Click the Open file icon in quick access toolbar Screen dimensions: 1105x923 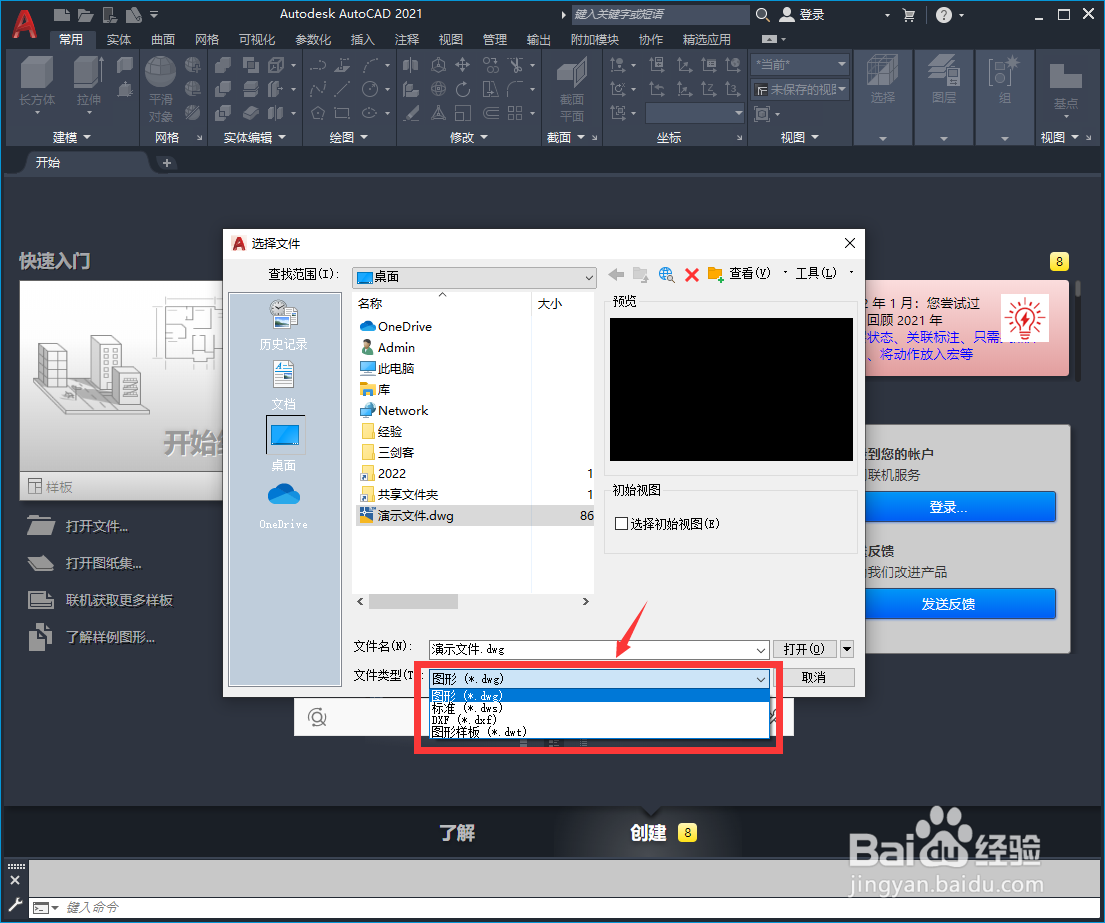pyautogui.click(x=85, y=14)
